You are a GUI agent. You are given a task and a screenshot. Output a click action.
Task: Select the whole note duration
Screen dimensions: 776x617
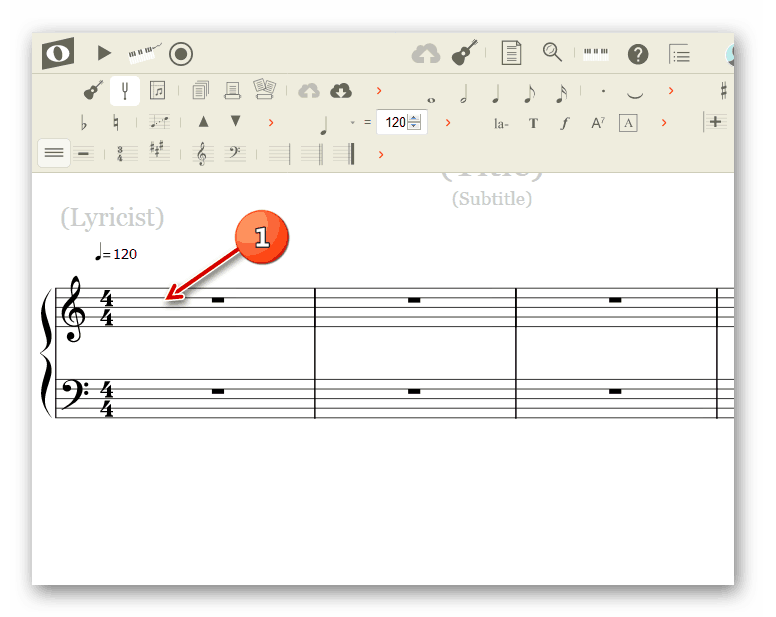tap(431, 100)
